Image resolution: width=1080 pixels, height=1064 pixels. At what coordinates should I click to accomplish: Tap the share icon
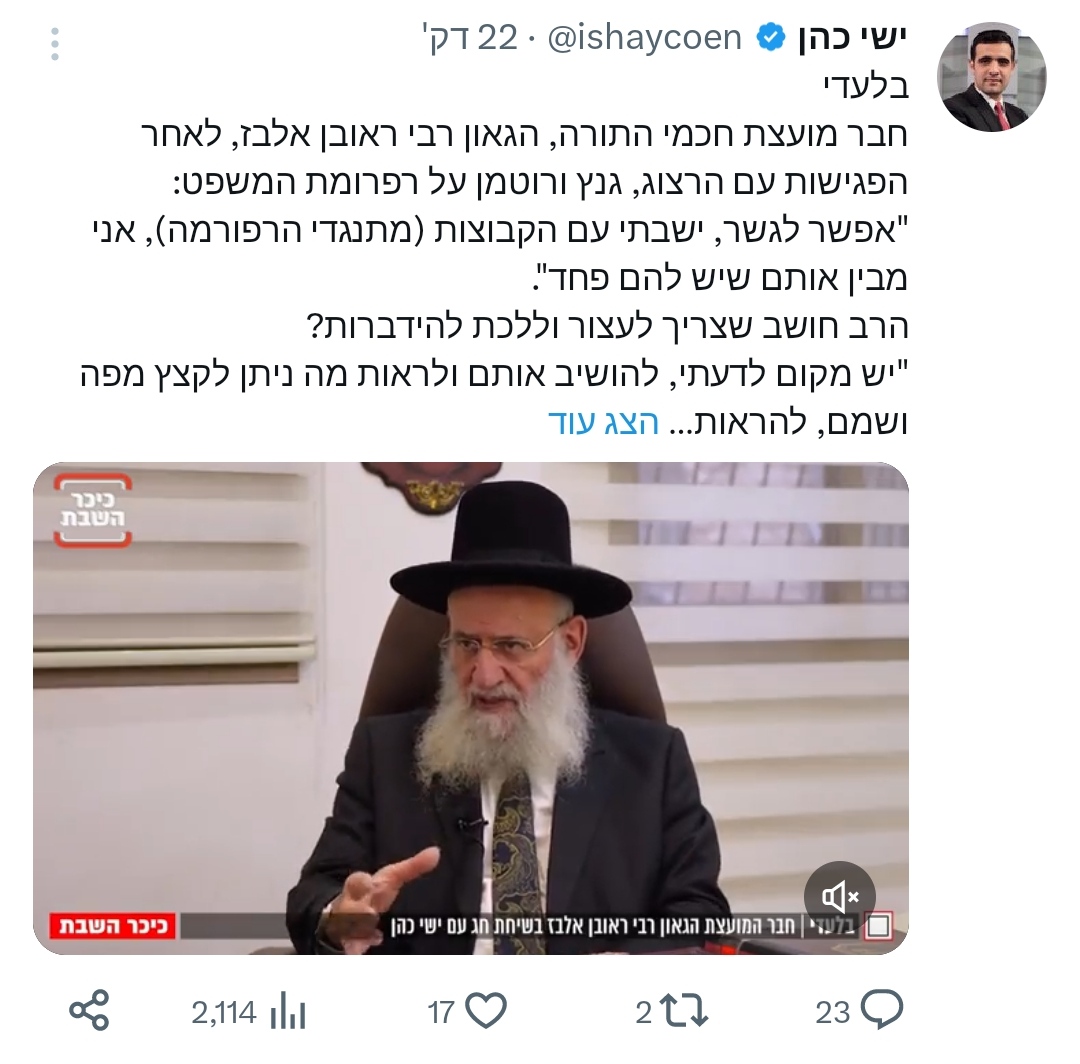tap(90, 1010)
